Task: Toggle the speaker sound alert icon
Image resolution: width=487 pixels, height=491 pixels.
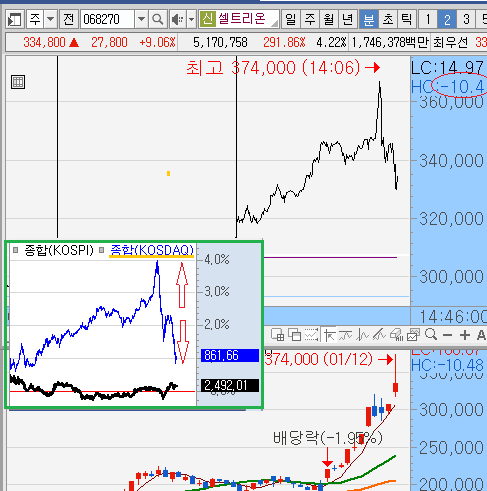Action: 177,20
